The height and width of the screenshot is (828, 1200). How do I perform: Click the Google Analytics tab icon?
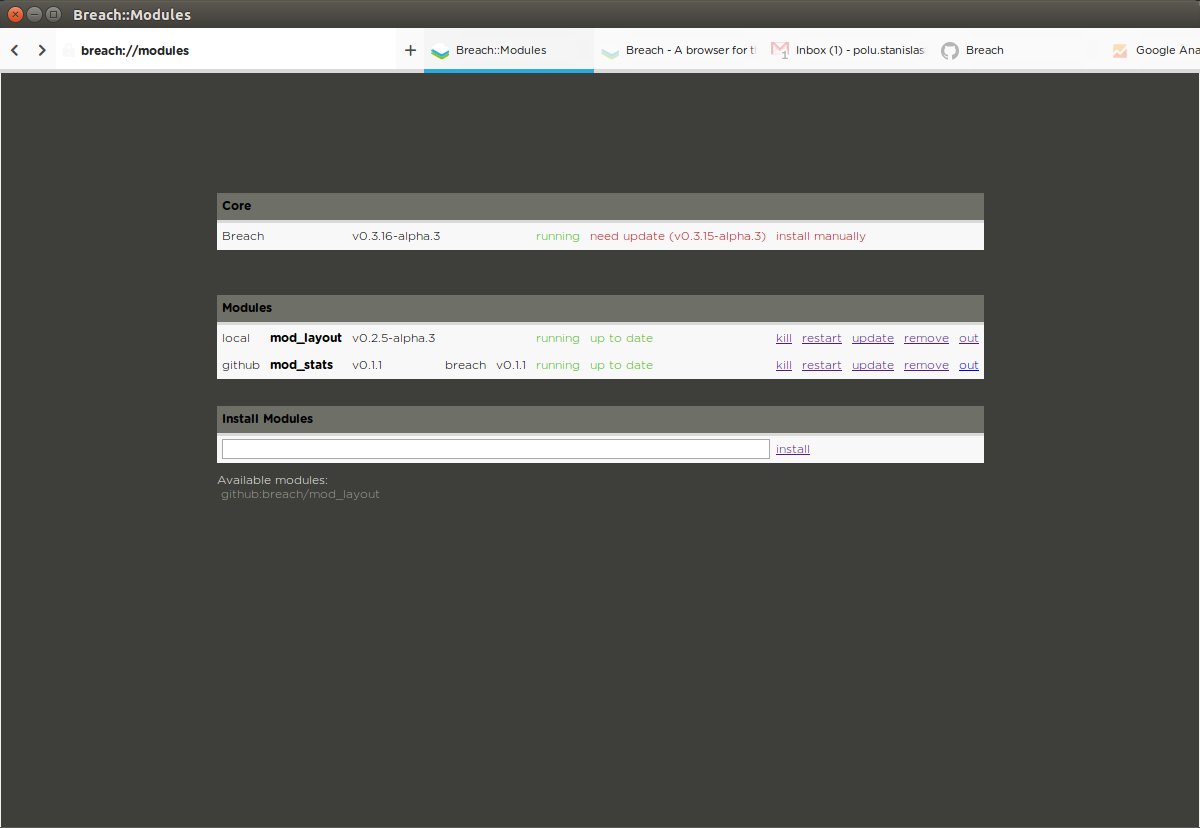[1120, 51]
